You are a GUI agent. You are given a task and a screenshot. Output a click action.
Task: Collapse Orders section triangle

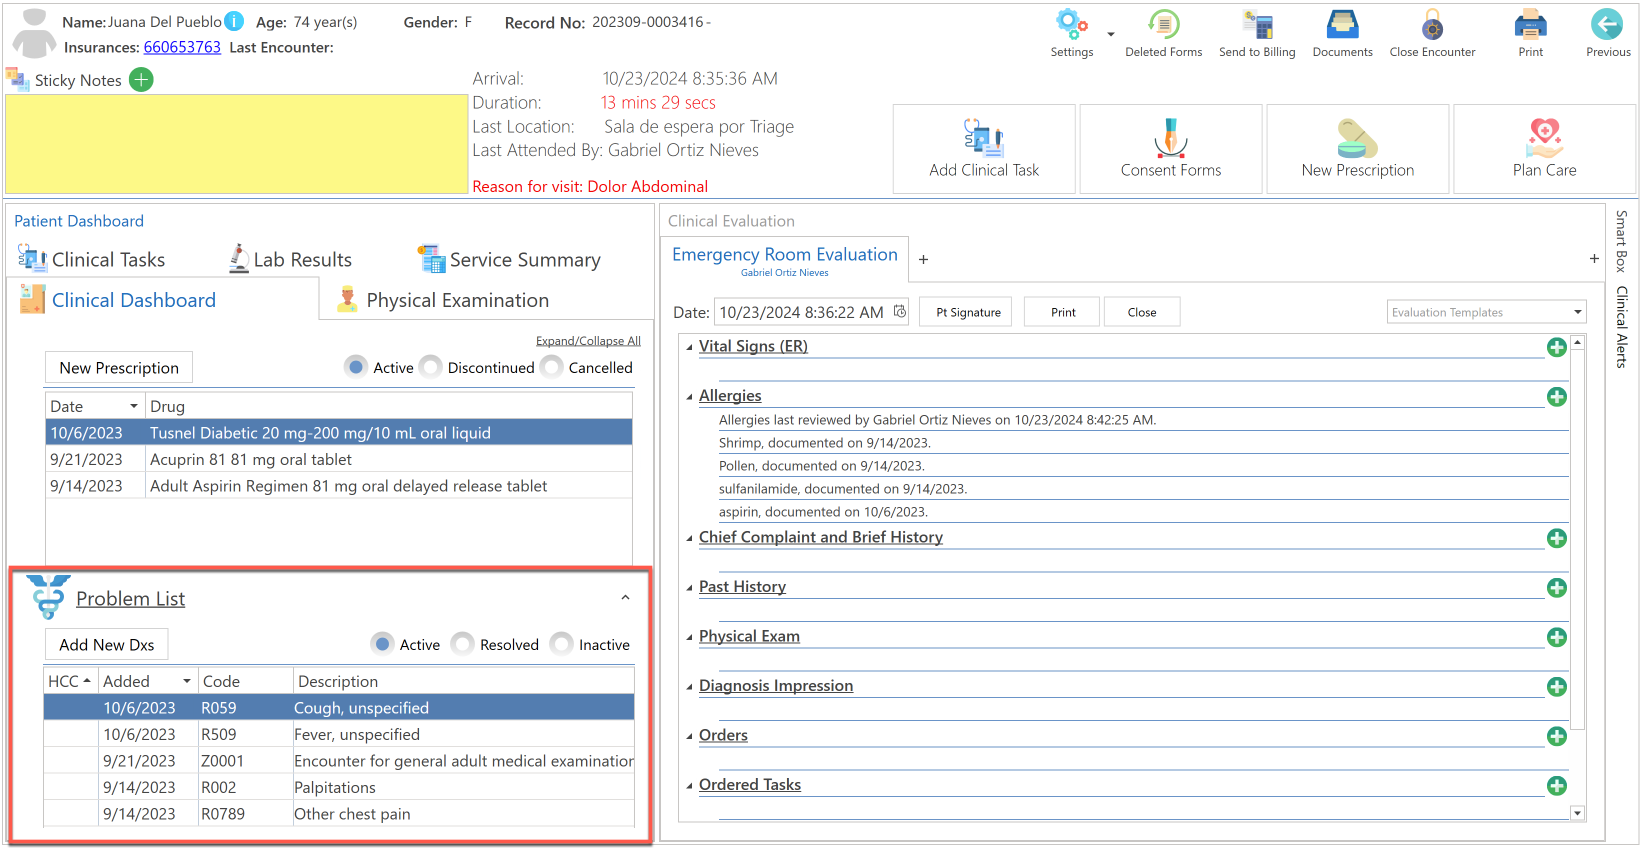click(x=689, y=737)
